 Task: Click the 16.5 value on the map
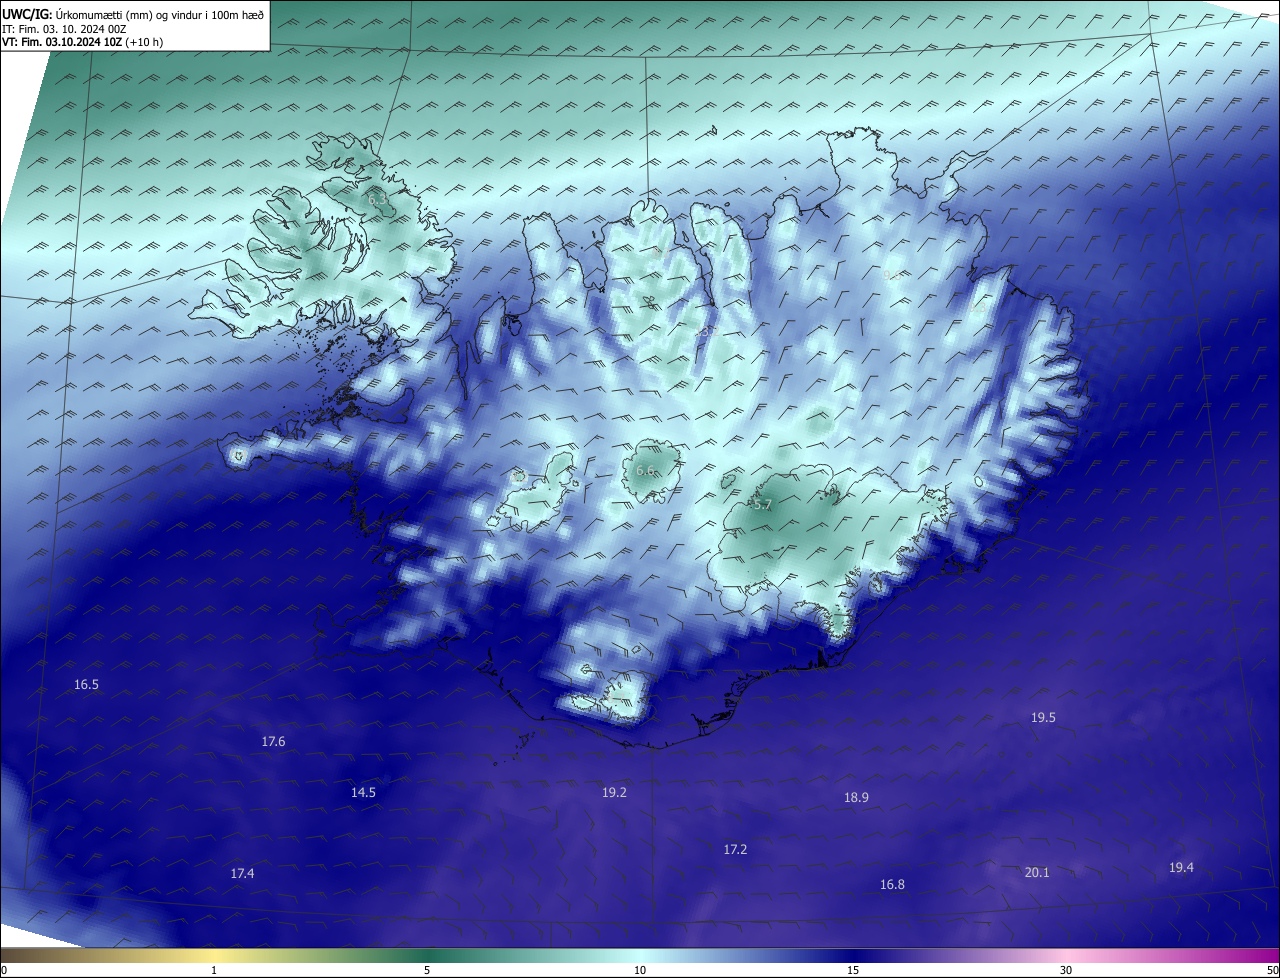tap(87, 685)
